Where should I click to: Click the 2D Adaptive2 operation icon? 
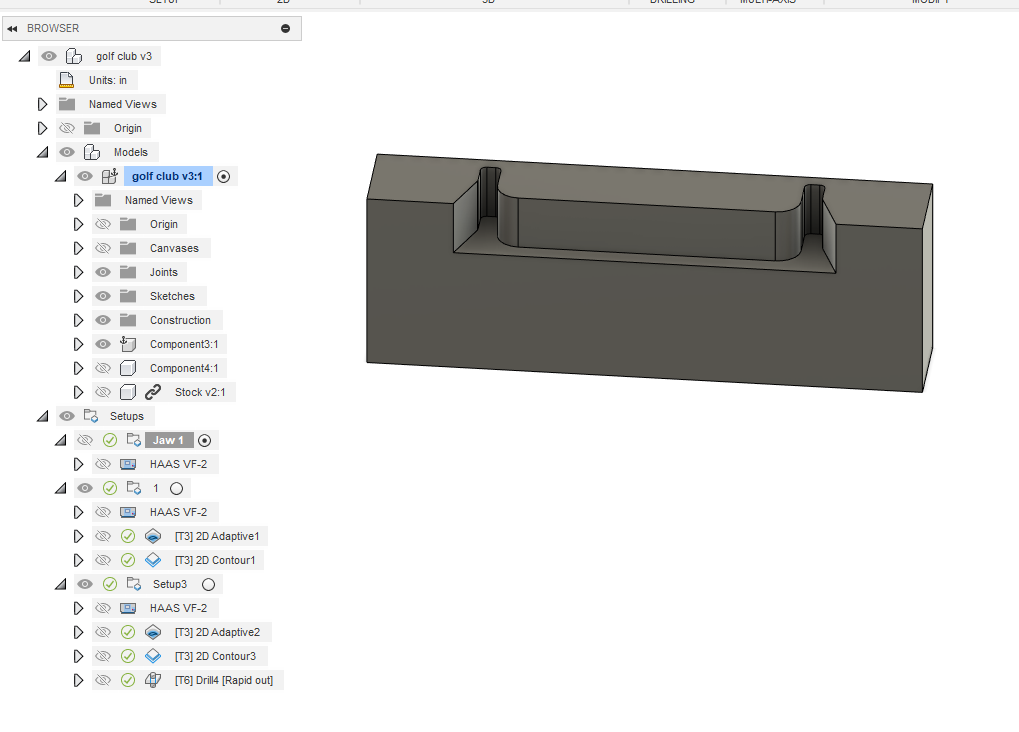click(153, 632)
